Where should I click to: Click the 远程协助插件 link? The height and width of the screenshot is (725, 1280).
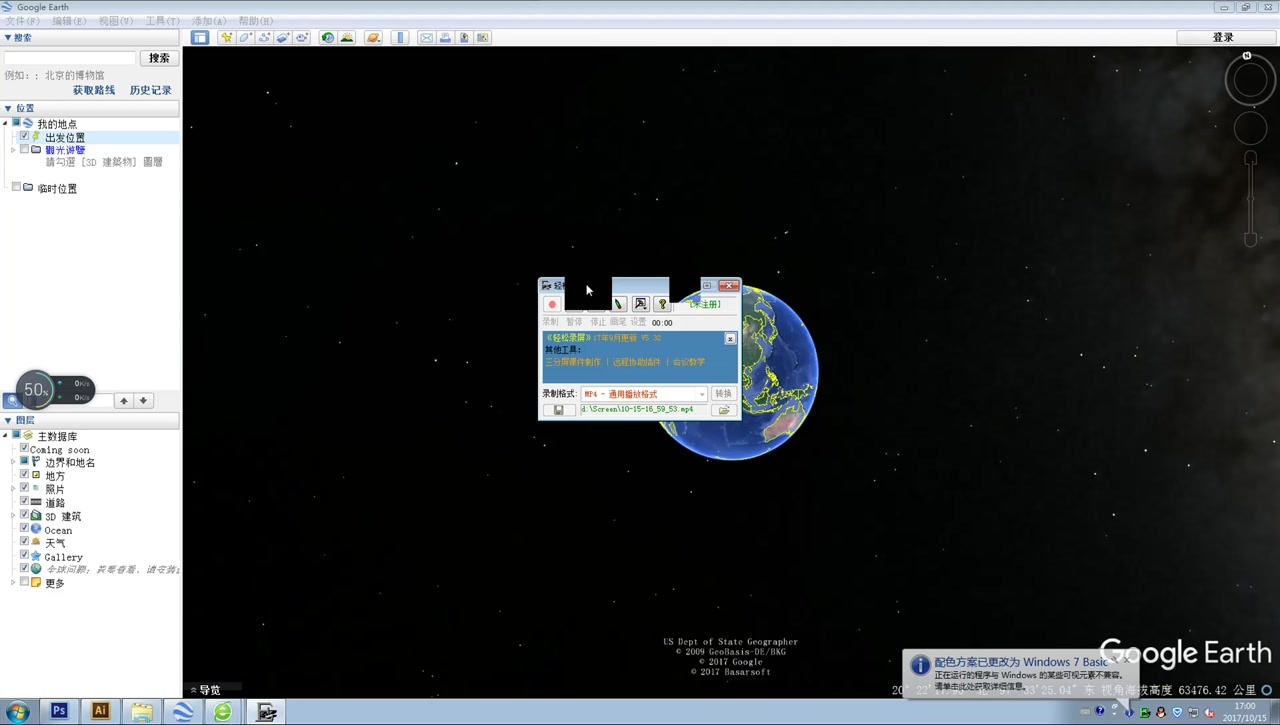click(637, 362)
